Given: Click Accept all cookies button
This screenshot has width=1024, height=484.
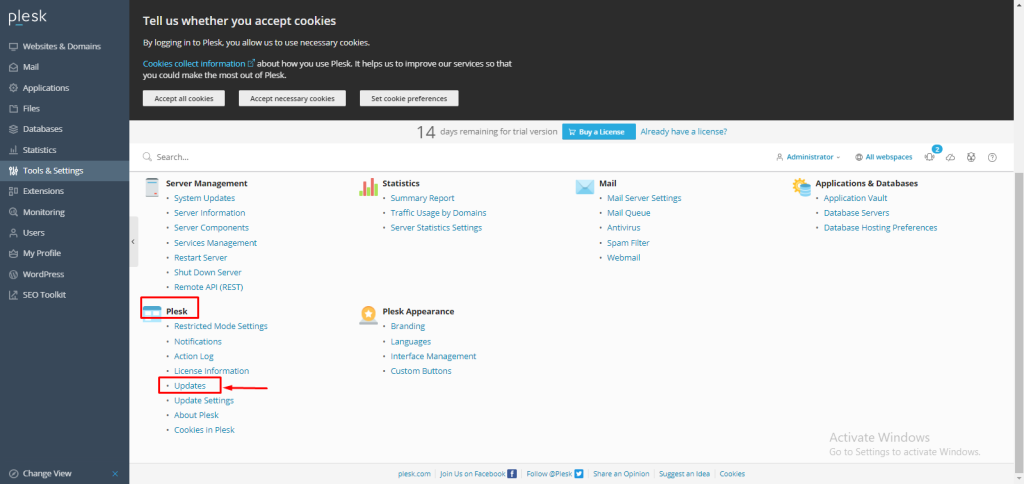Looking at the screenshot, I should pyautogui.click(x=184, y=98).
